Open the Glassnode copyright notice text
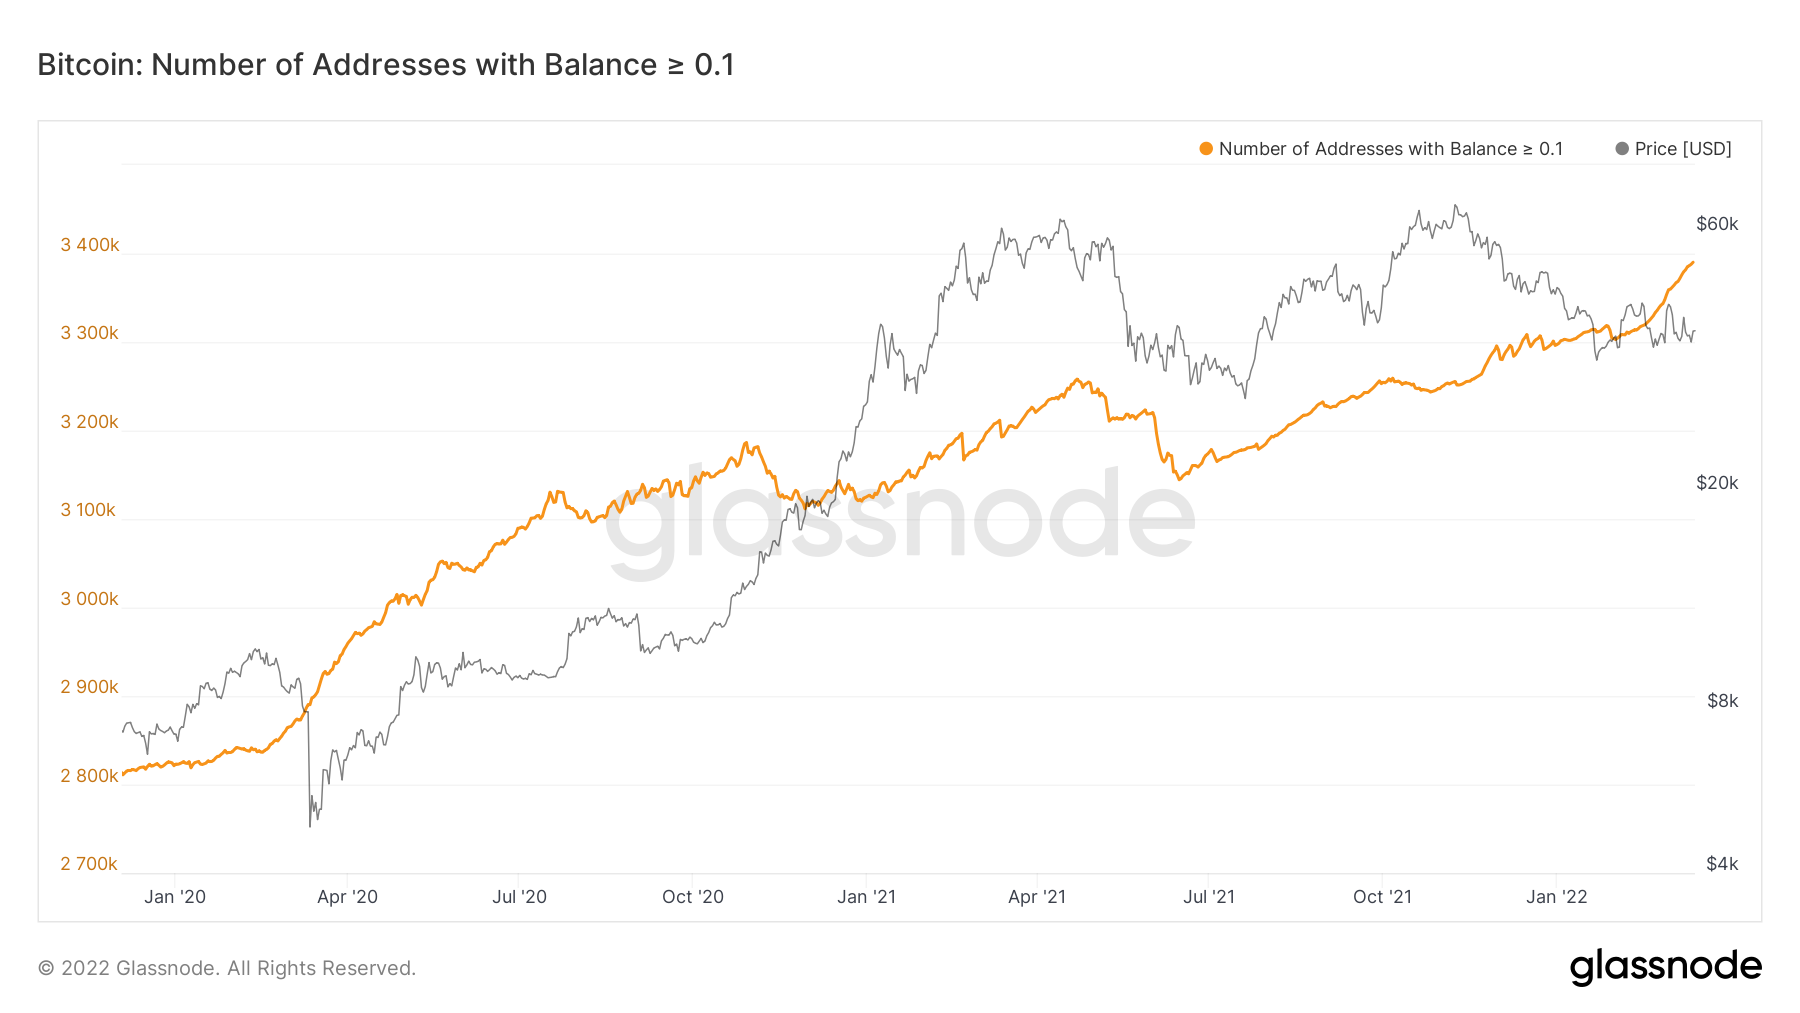Screen dimensions: 1800x1013 pyautogui.click(x=227, y=968)
